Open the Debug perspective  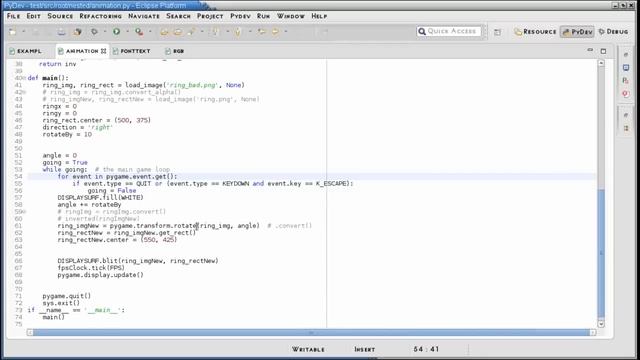pos(613,31)
